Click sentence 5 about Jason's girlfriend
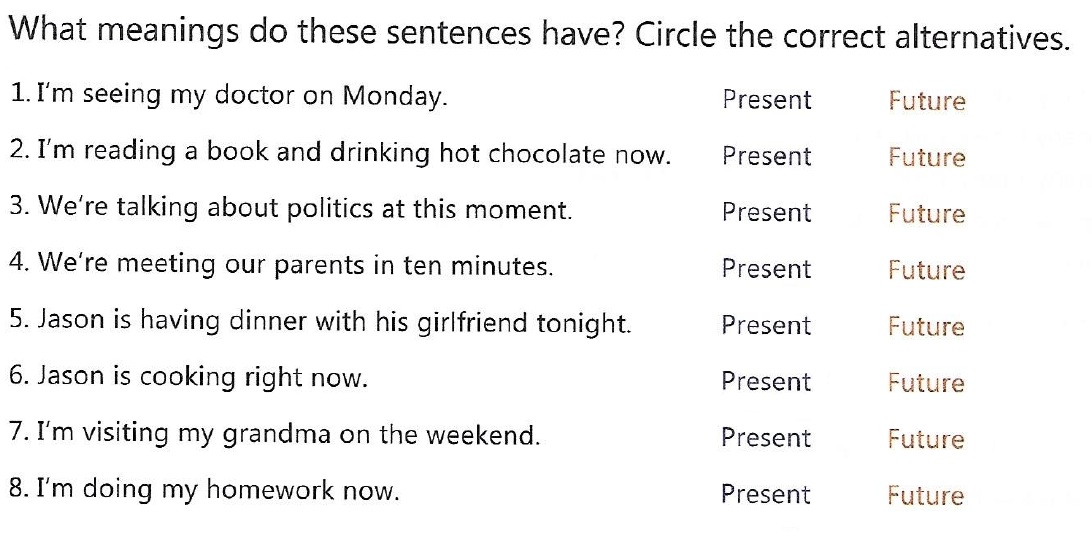1092x544 pixels. click(x=321, y=322)
